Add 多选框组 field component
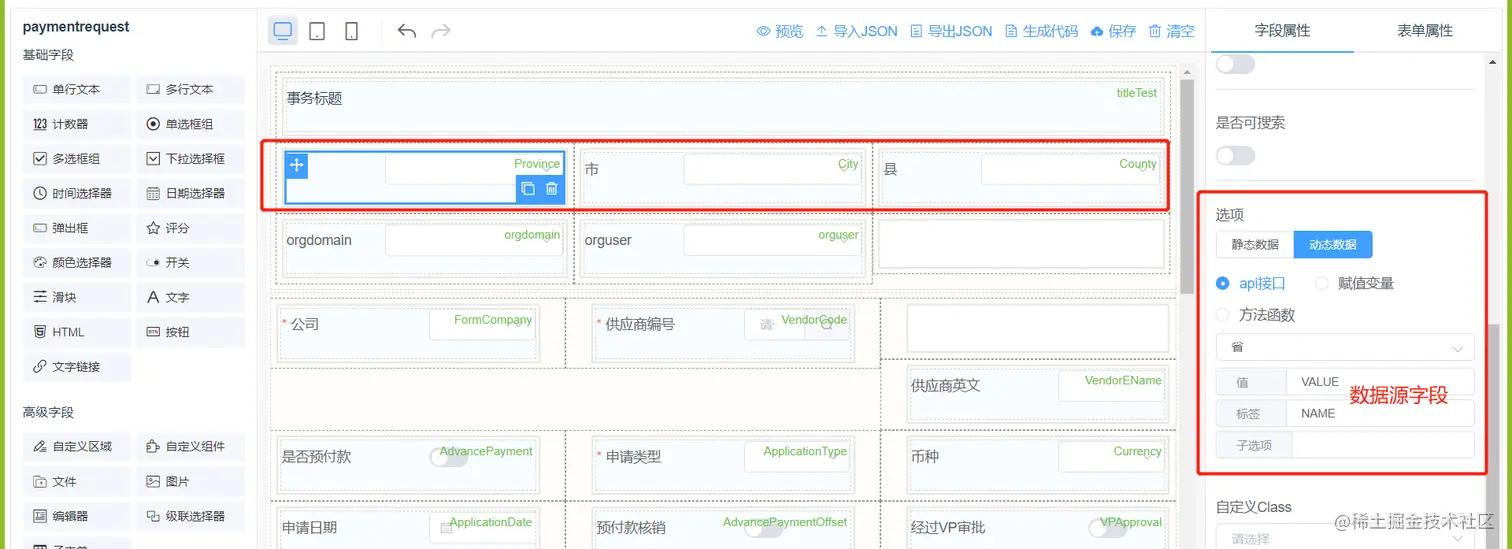1512x549 pixels. (77, 158)
